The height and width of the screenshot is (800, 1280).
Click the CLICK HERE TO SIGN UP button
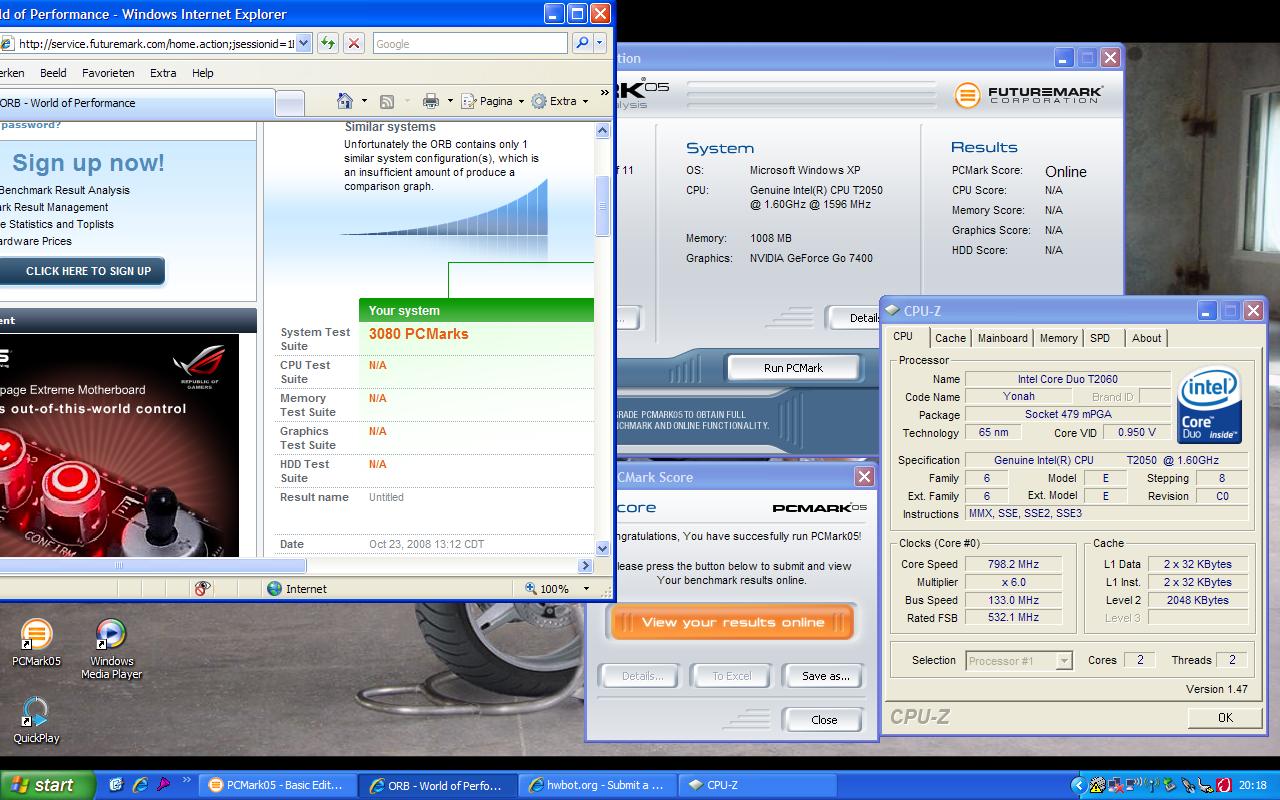click(84, 271)
